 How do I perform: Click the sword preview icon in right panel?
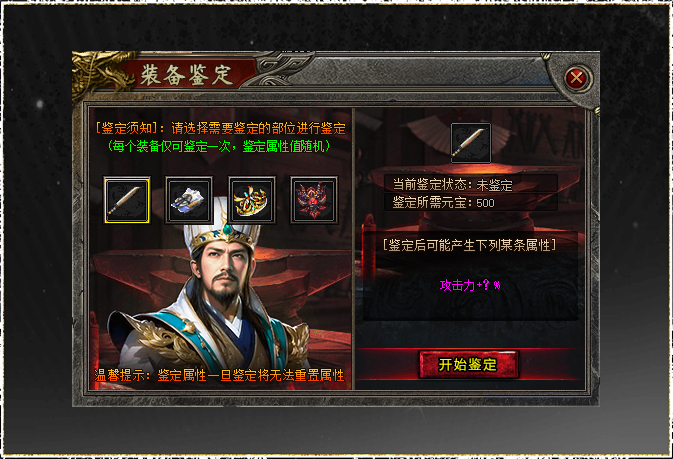[x=471, y=143]
